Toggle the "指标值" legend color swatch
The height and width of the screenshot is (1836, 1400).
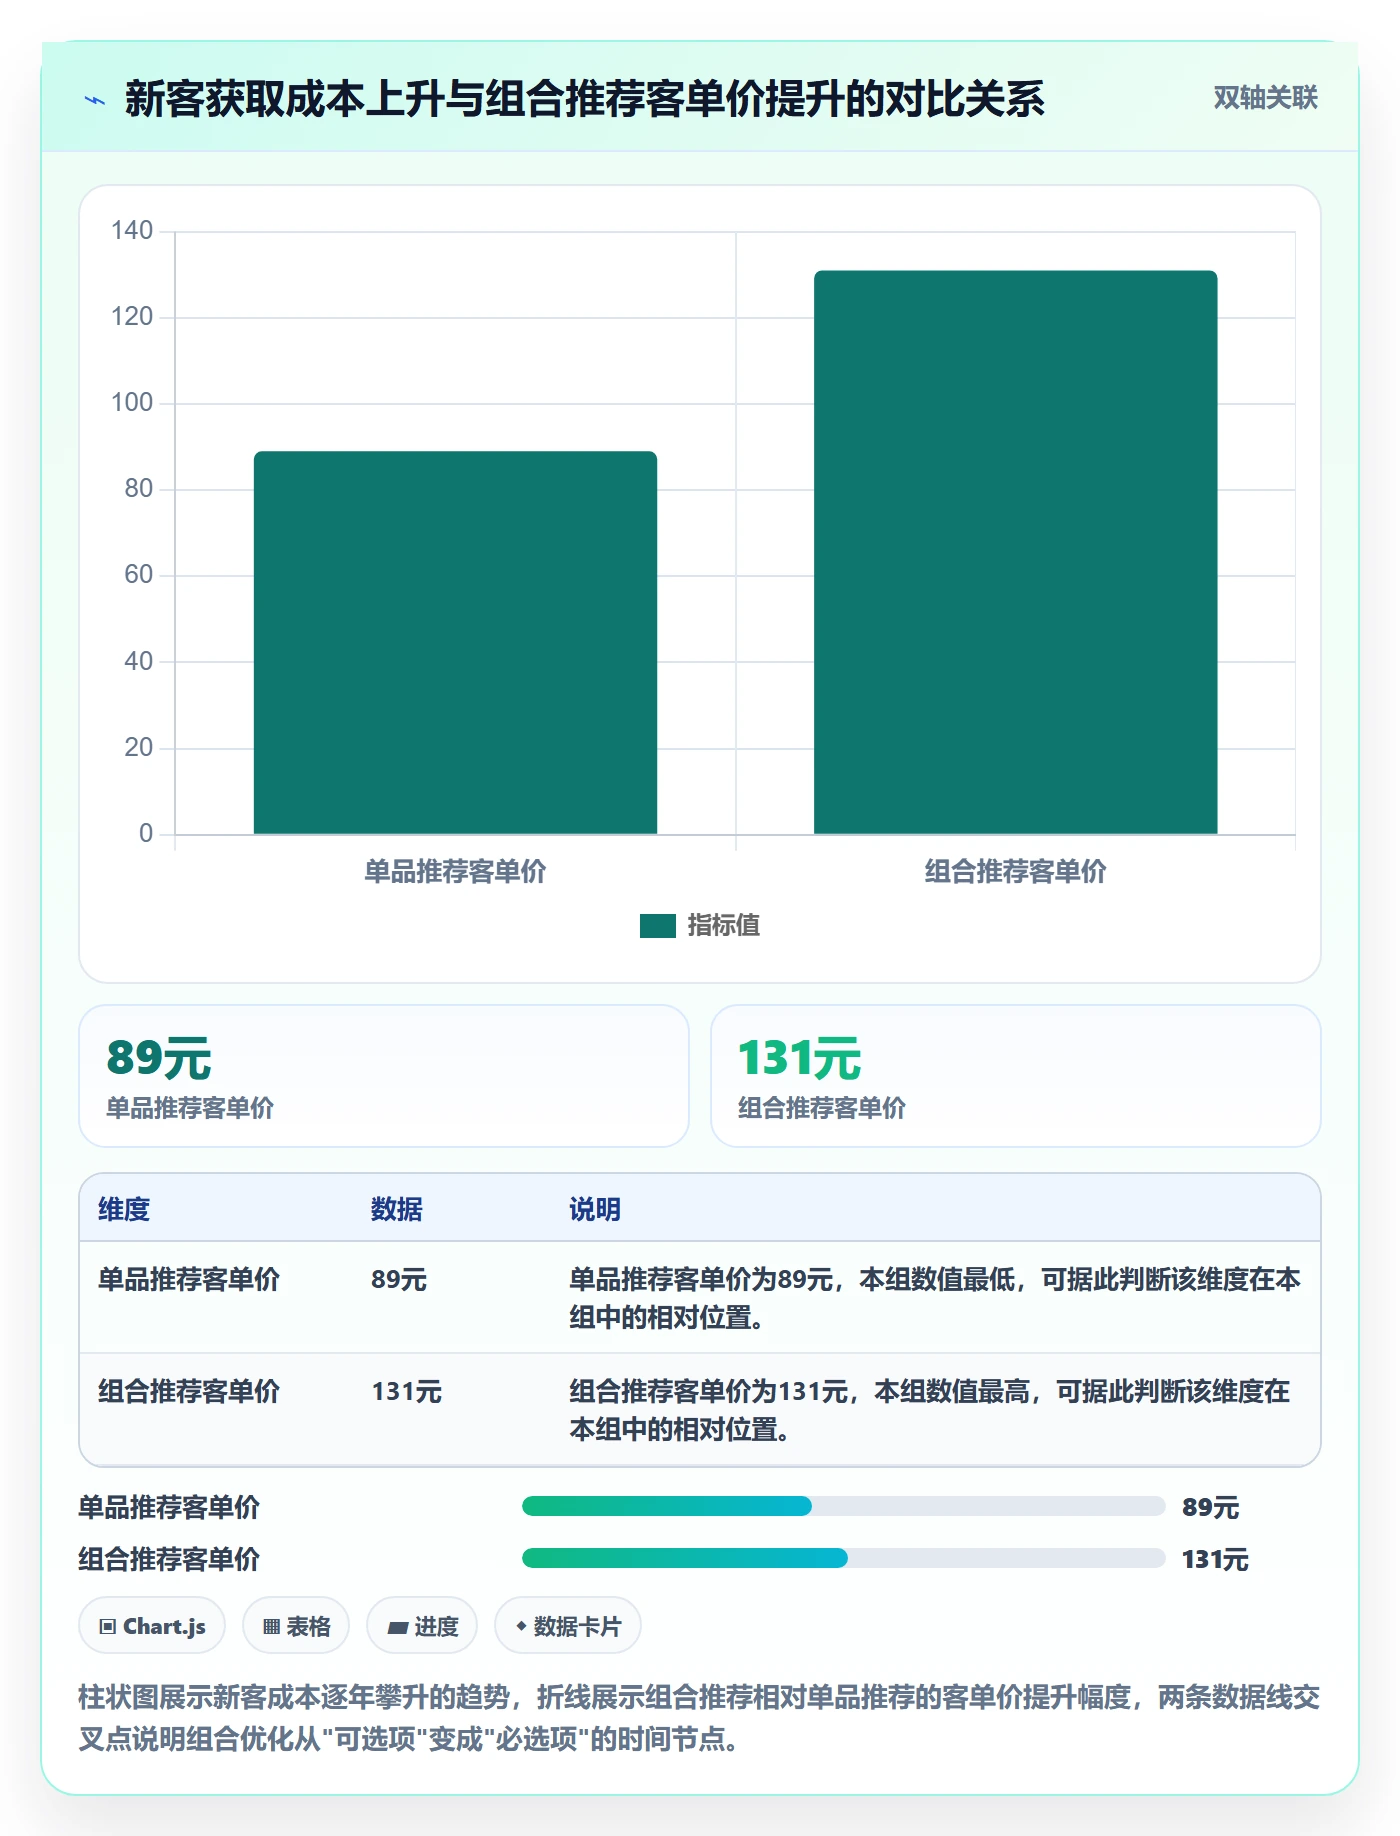pyautogui.click(x=658, y=926)
